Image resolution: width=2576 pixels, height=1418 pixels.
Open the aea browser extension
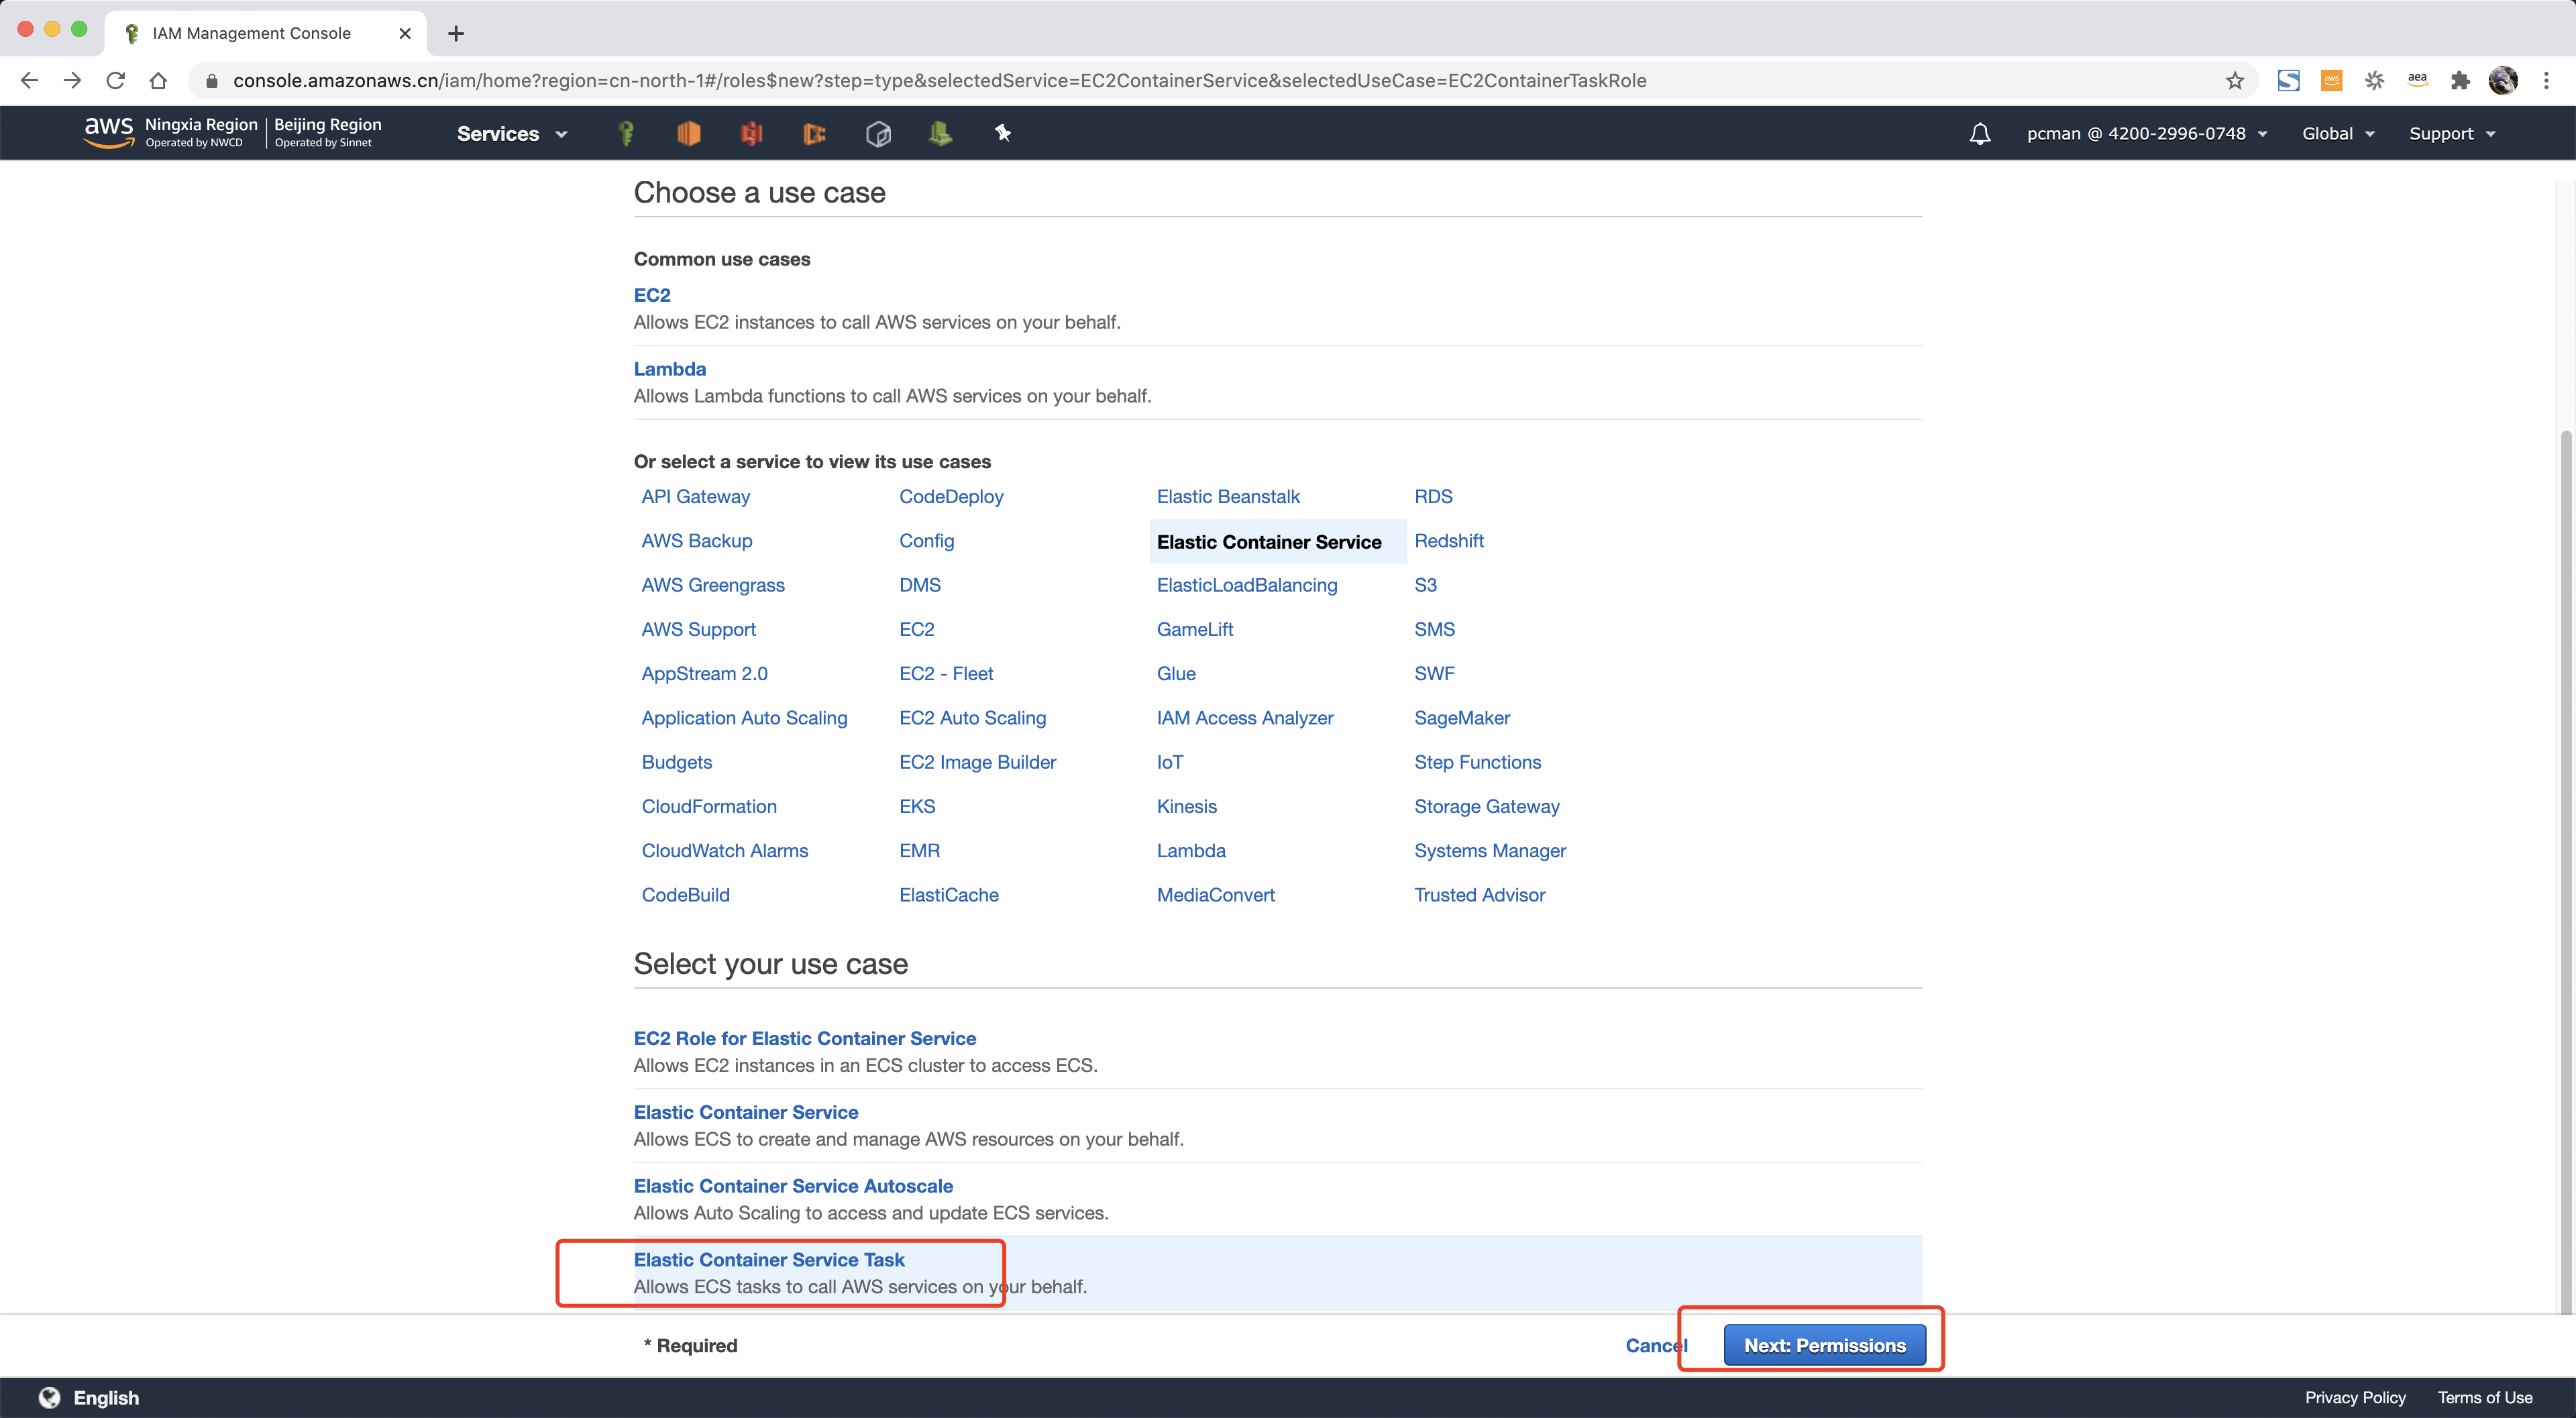click(x=2417, y=81)
